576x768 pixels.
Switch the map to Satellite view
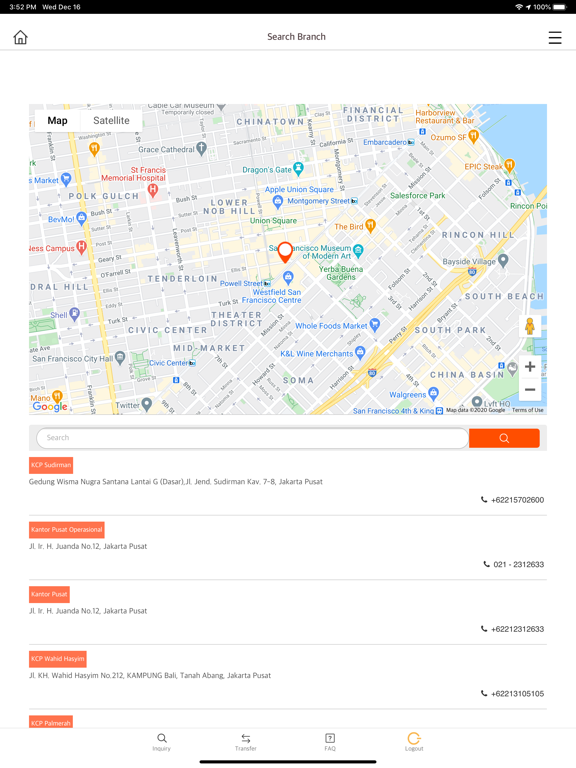tap(111, 120)
